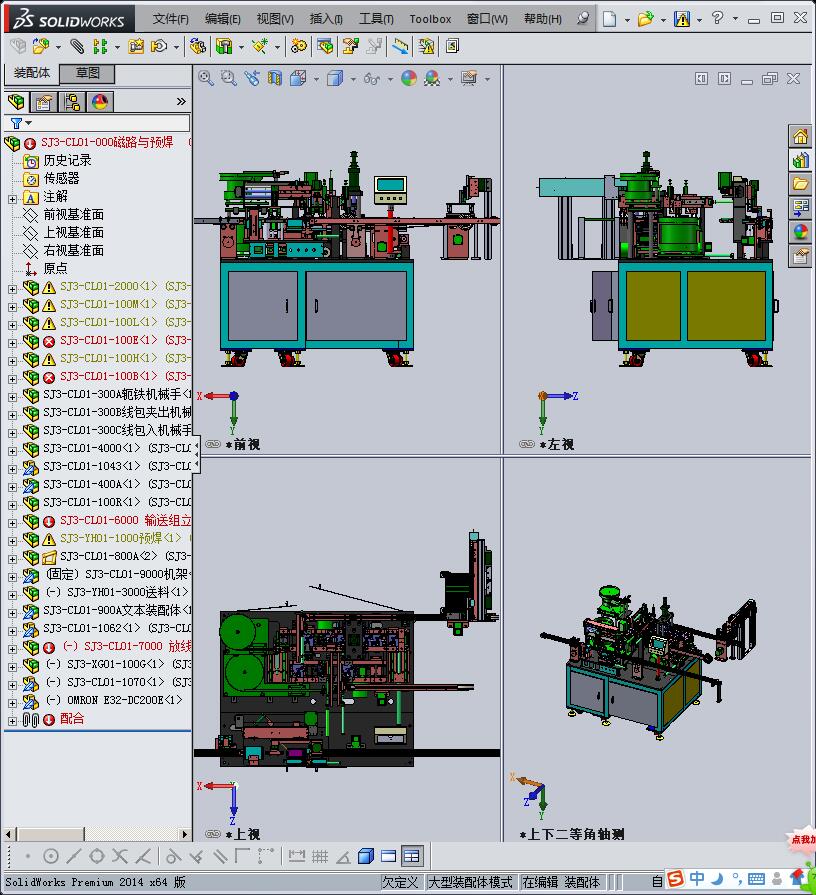The width and height of the screenshot is (816, 895).
Task: Click the 欠定义 status bar field
Action: (x=401, y=882)
